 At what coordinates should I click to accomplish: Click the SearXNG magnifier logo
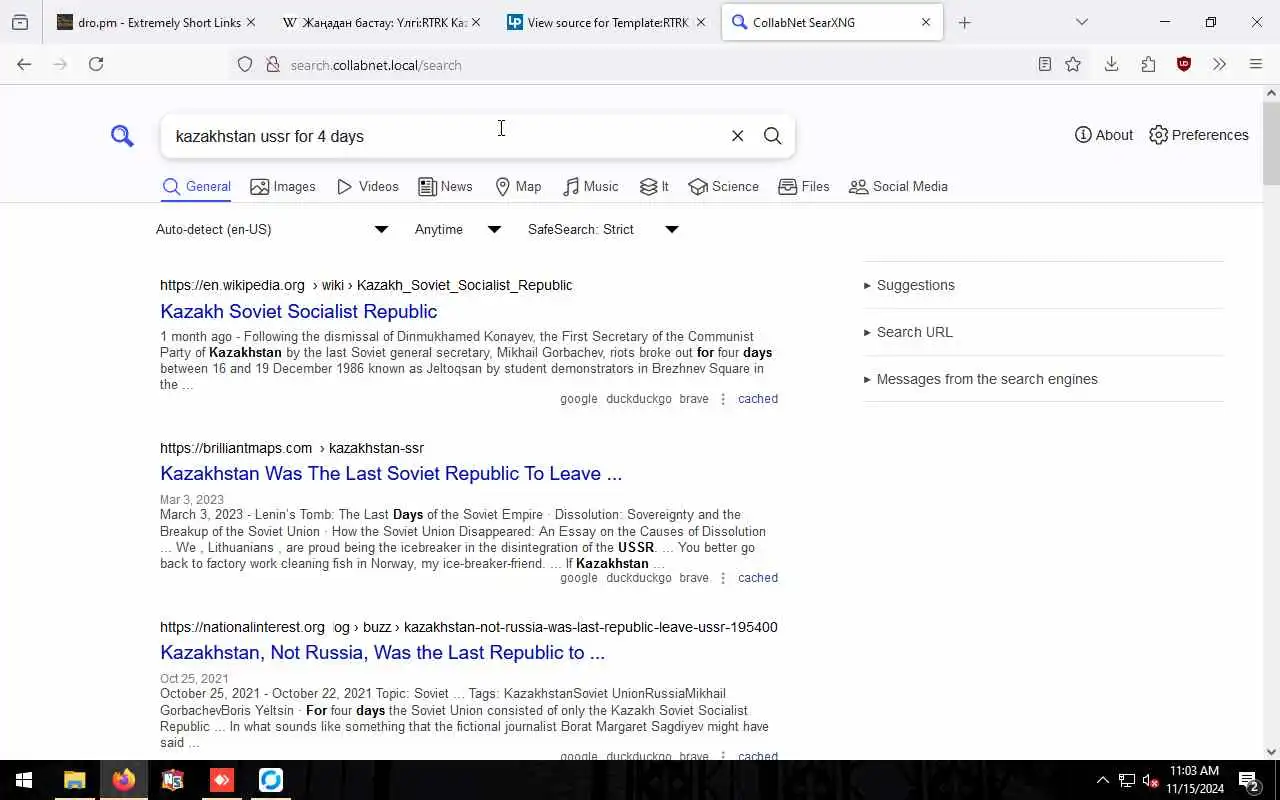click(122, 136)
